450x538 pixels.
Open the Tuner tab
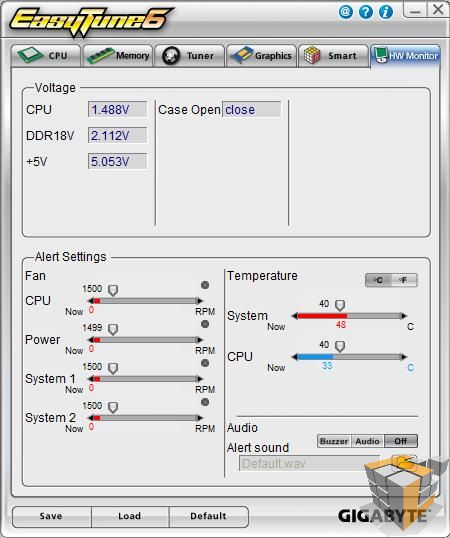190,56
